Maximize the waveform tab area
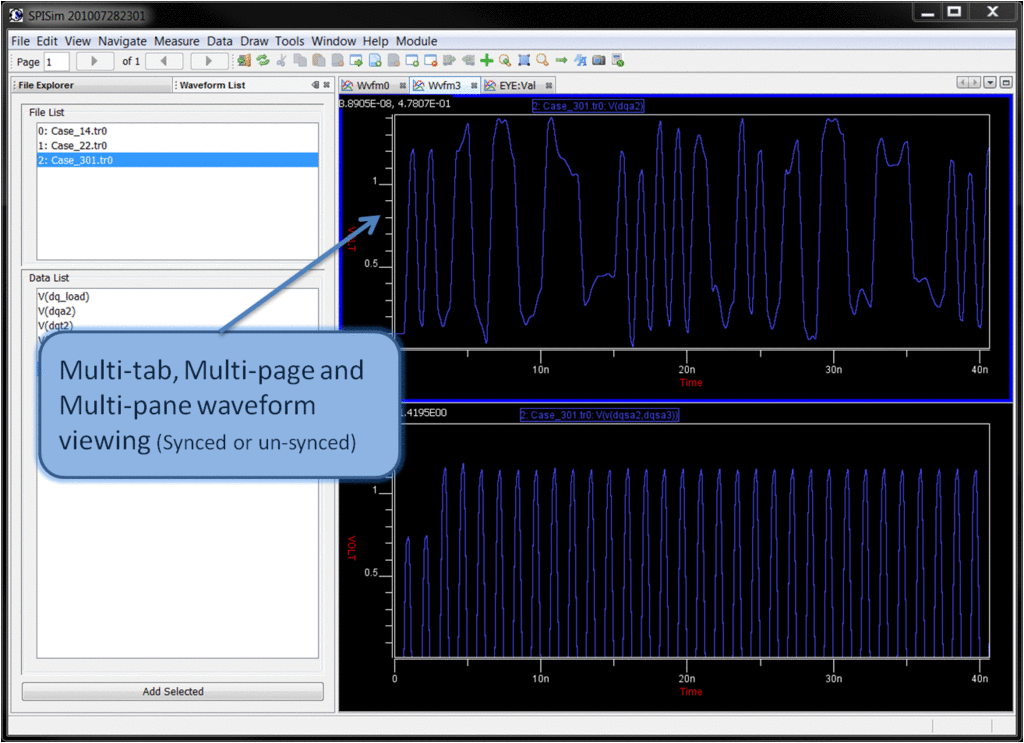 (x=1006, y=84)
